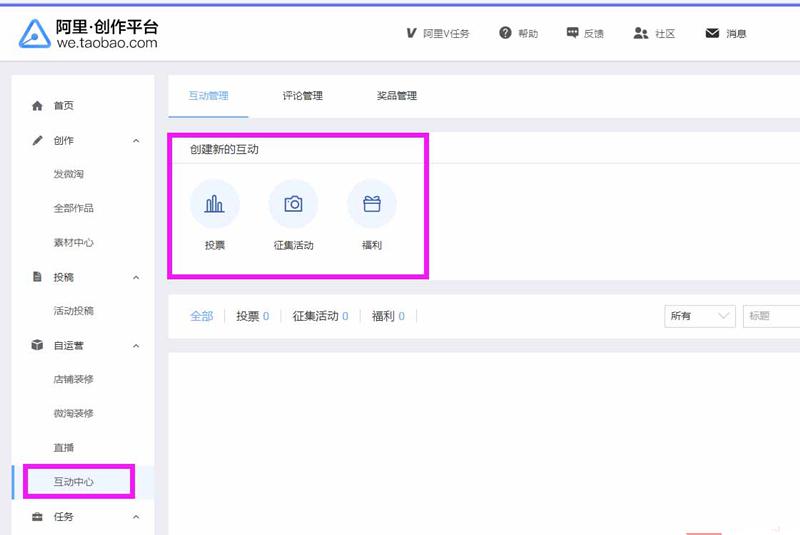The height and width of the screenshot is (535, 800).
Task: Click the briefcase icon next to 任务
Action: [37, 517]
